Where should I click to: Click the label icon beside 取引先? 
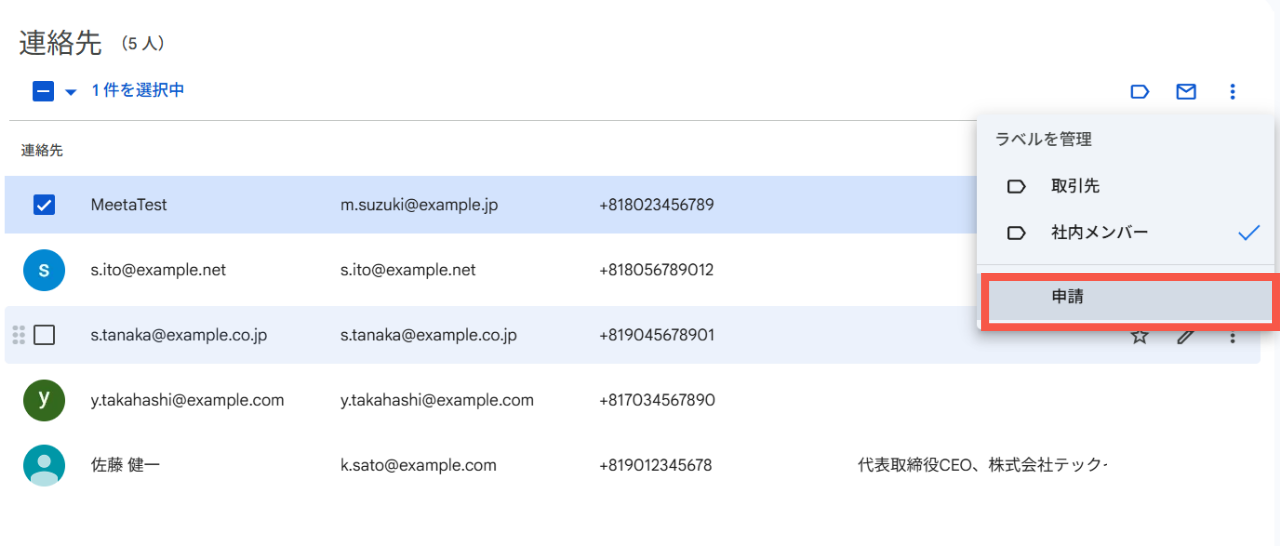(1016, 186)
